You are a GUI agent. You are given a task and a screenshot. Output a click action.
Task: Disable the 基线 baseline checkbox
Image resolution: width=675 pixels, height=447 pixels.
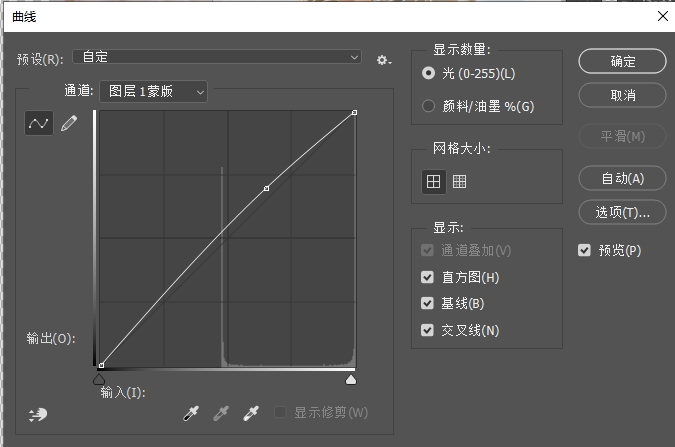(x=428, y=303)
